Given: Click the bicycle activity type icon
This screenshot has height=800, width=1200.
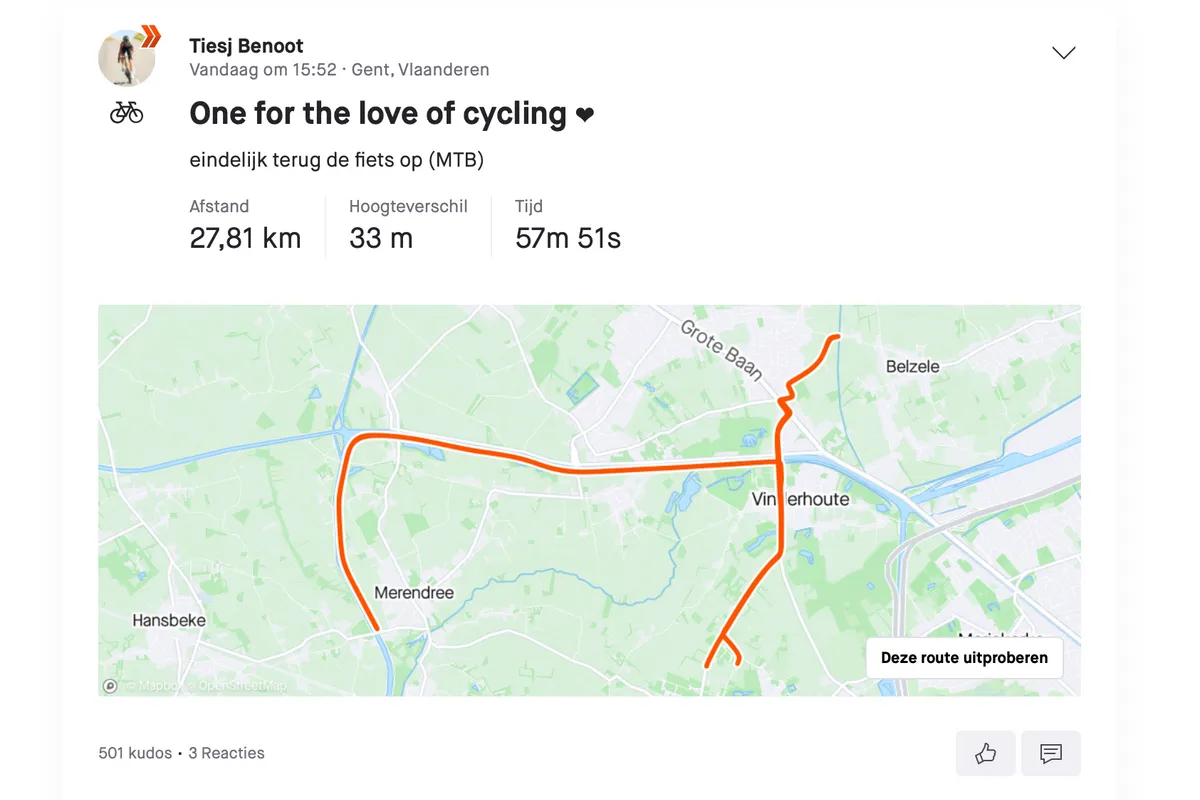Looking at the screenshot, I should [127, 112].
